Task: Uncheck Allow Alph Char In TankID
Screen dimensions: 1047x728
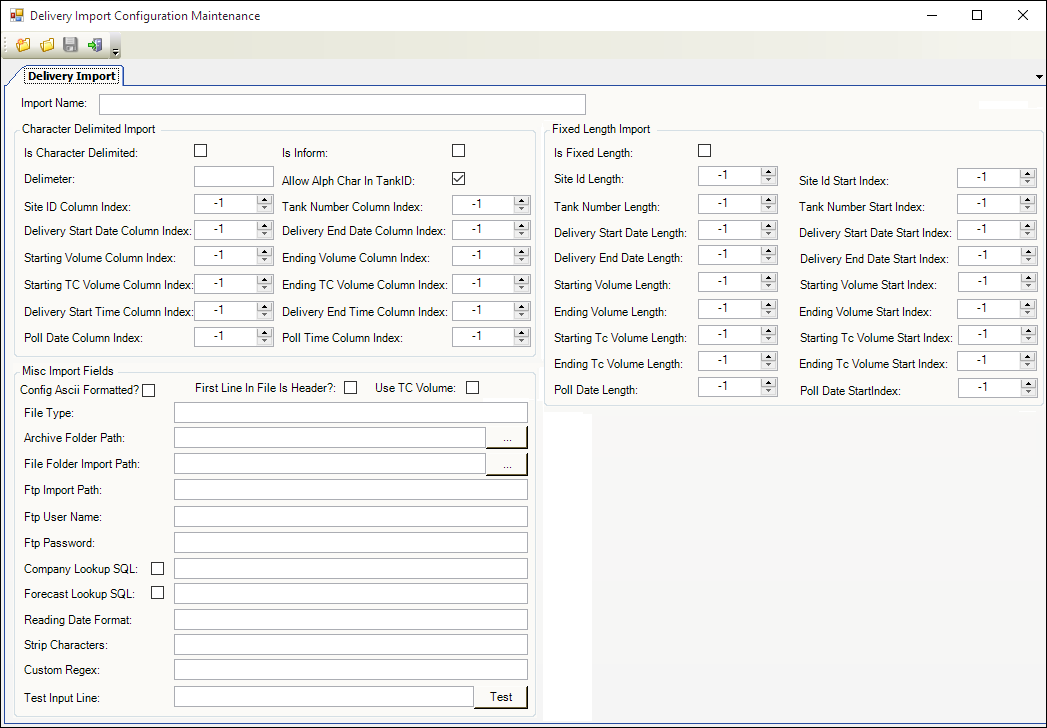Action: pyautogui.click(x=458, y=179)
